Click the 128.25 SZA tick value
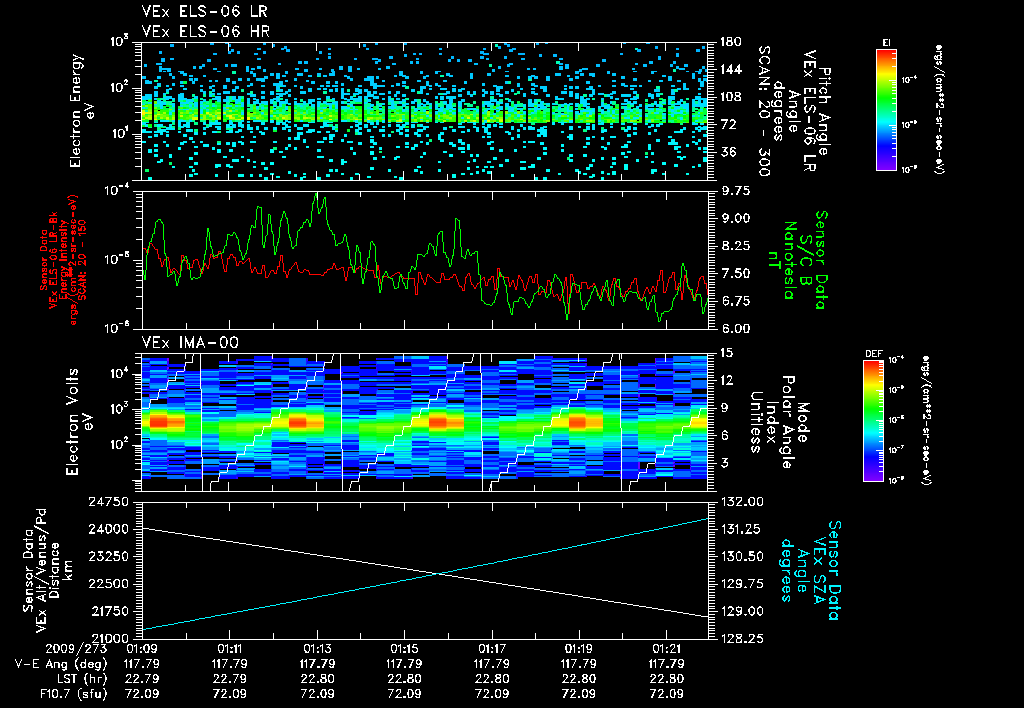 [x=741, y=638]
